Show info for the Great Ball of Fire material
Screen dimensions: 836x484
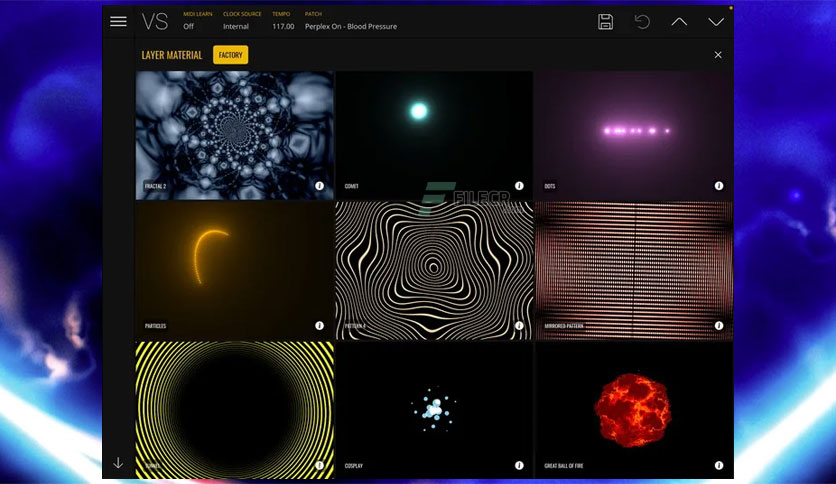[718, 465]
